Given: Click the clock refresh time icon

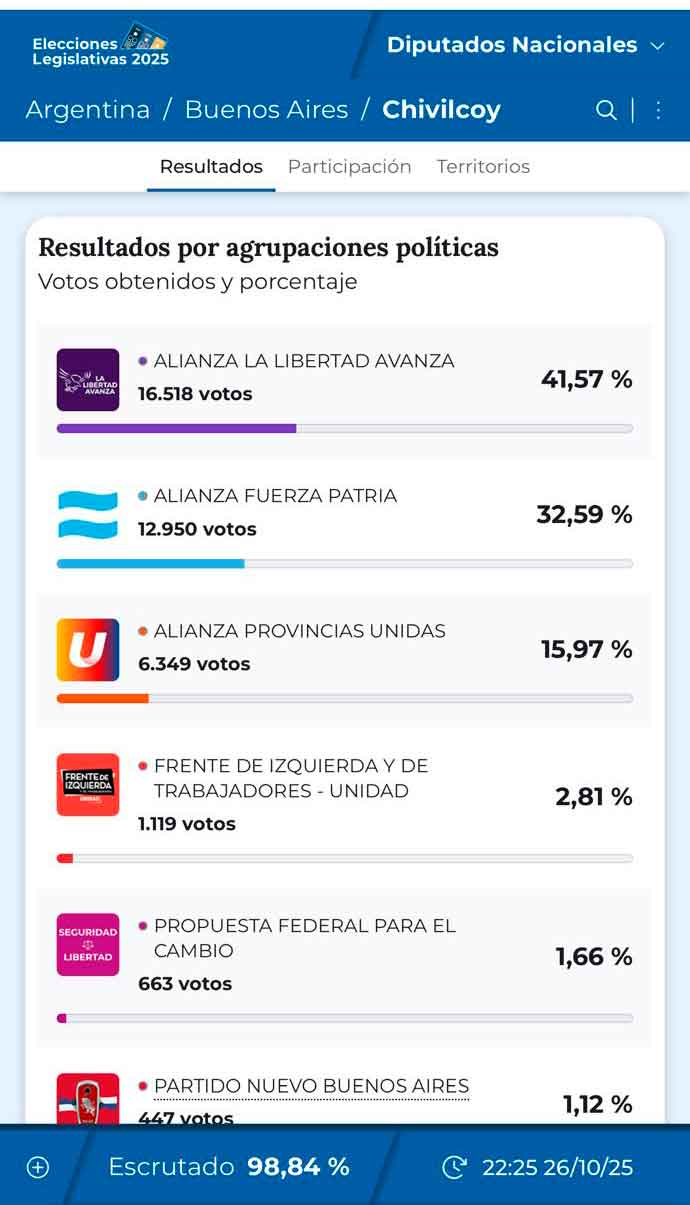Looking at the screenshot, I should pyautogui.click(x=454, y=1167).
